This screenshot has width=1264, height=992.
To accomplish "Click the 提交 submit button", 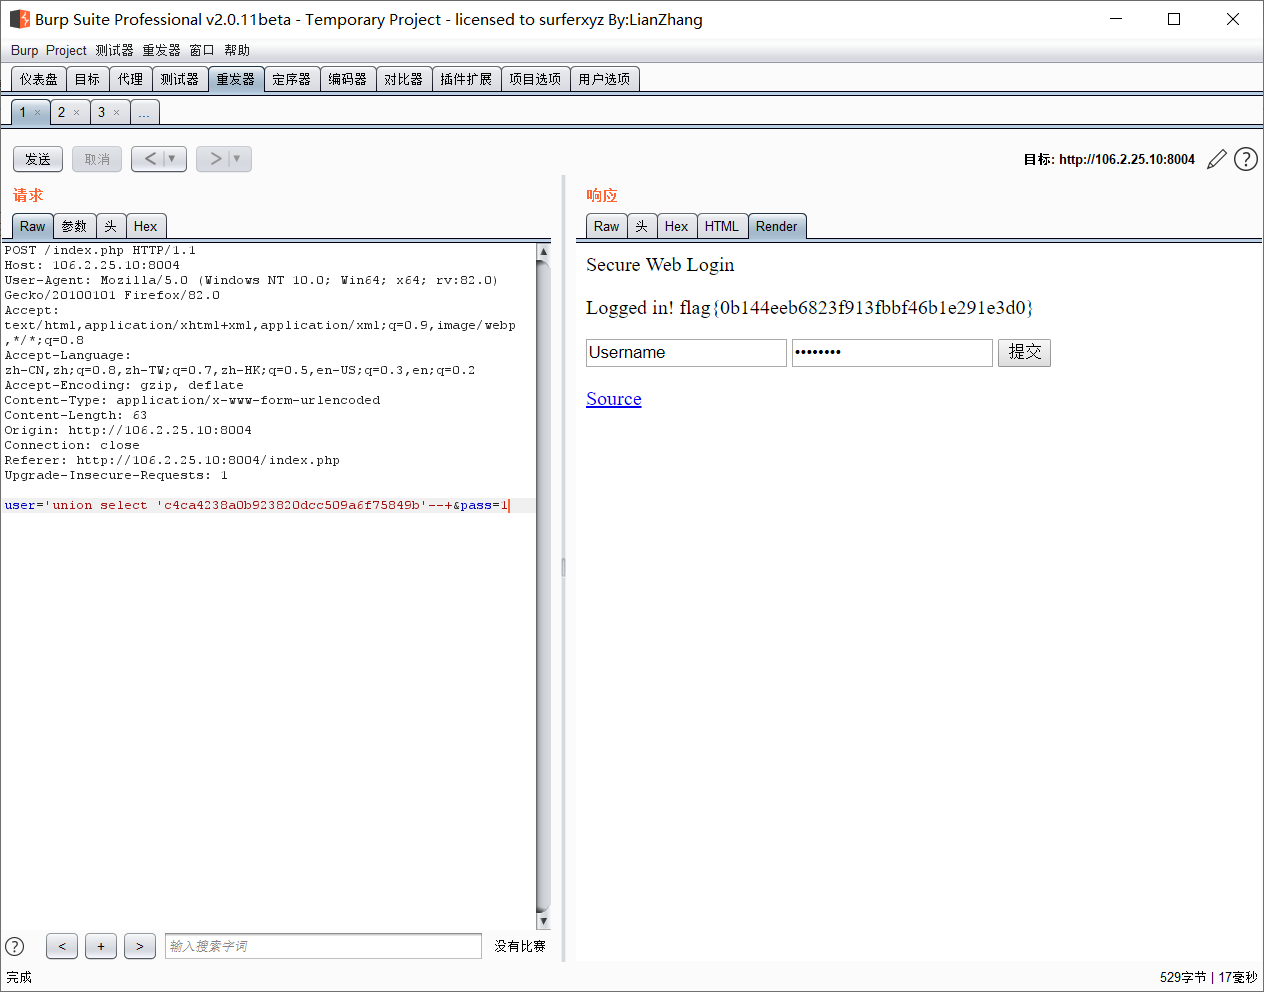I will click(1024, 352).
